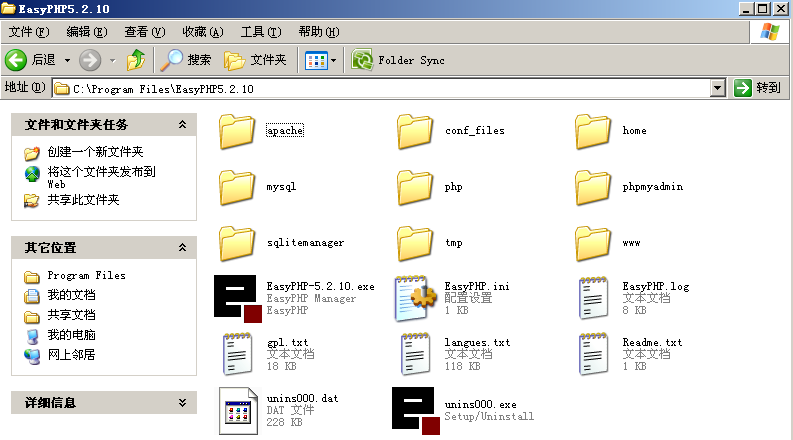
Task: Open the 收藏(A) menu
Action: coord(203,32)
